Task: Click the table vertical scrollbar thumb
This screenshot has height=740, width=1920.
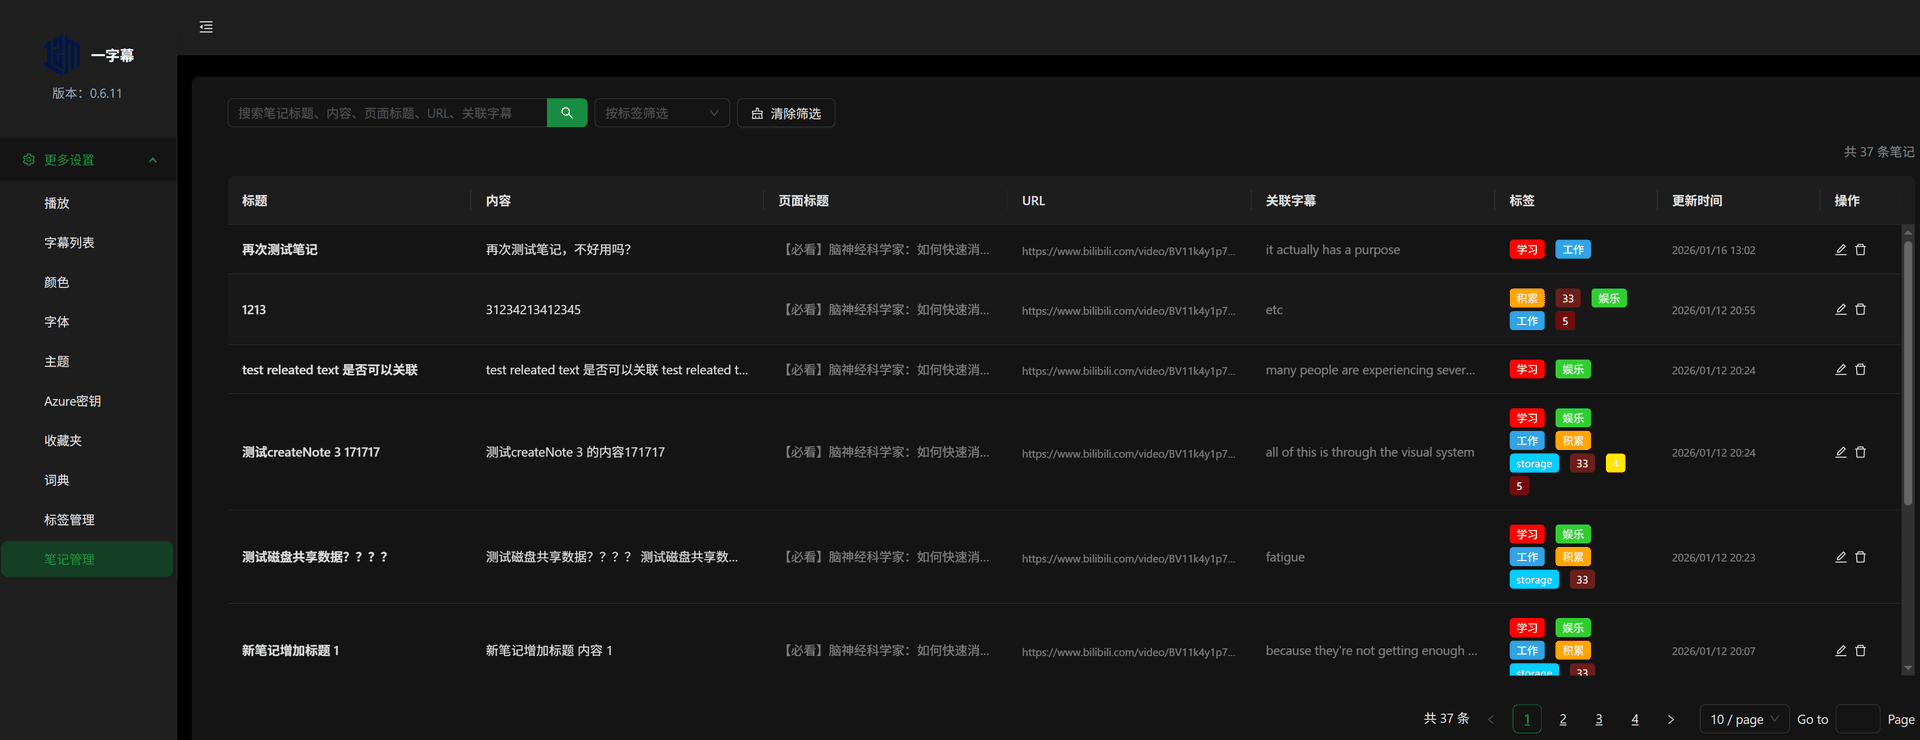Action: pyautogui.click(x=1908, y=372)
